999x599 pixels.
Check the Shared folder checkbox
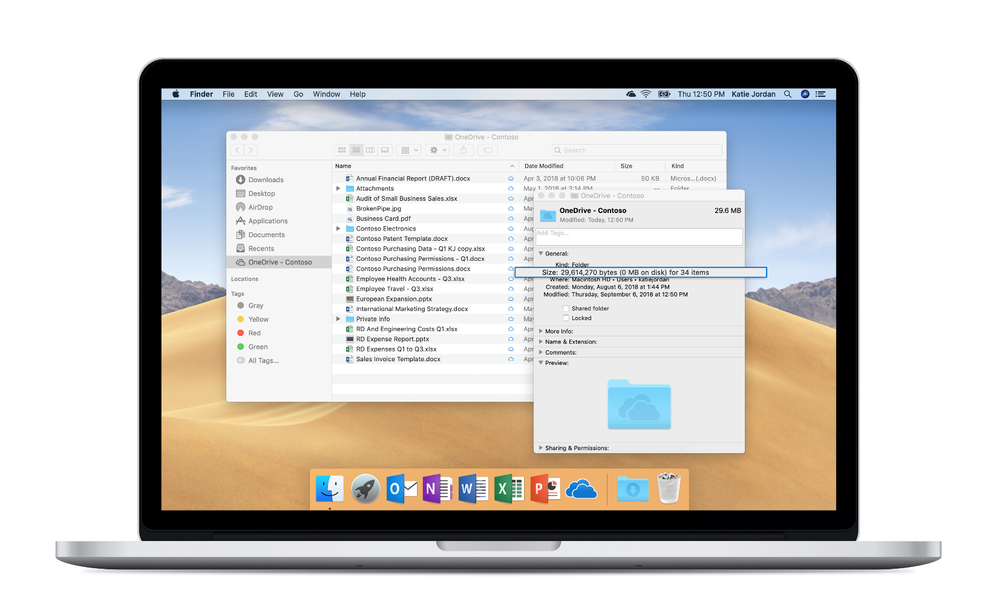[566, 308]
